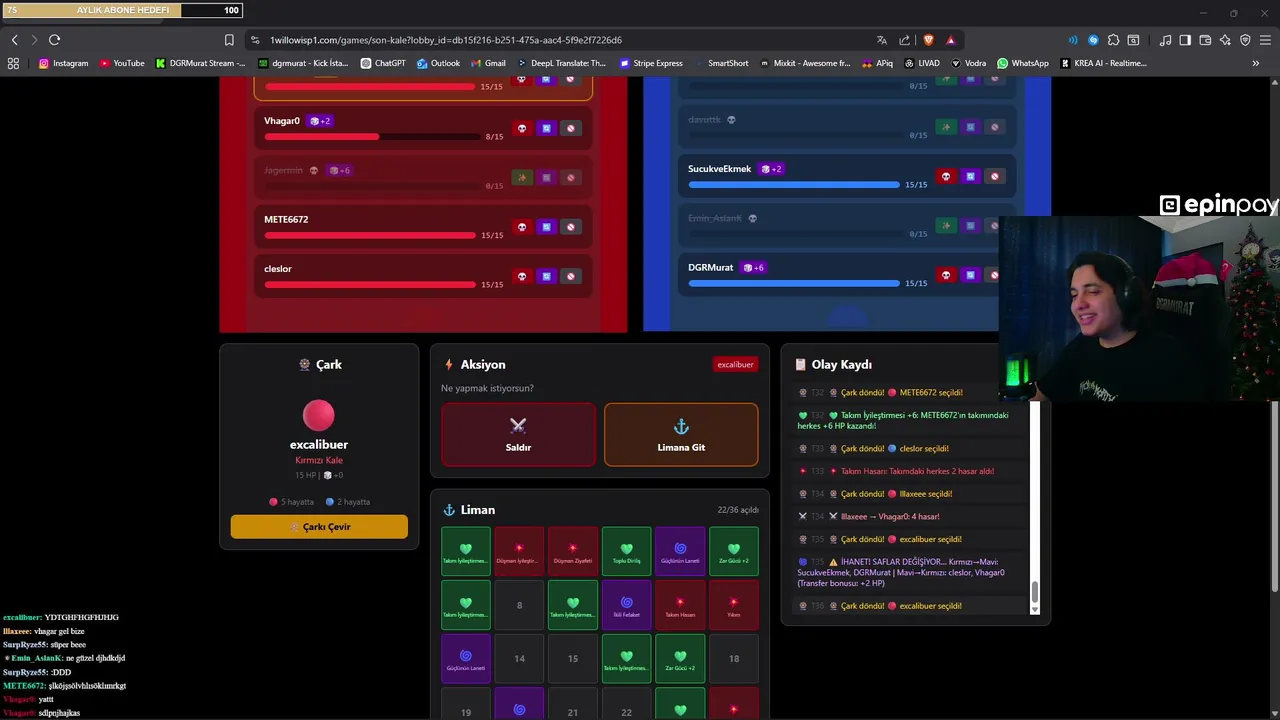The height and width of the screenshot is (720, 1280).
Task: Click the purple dice icon on SucukveEkmek's row
Action: click(x=970, y=176)
